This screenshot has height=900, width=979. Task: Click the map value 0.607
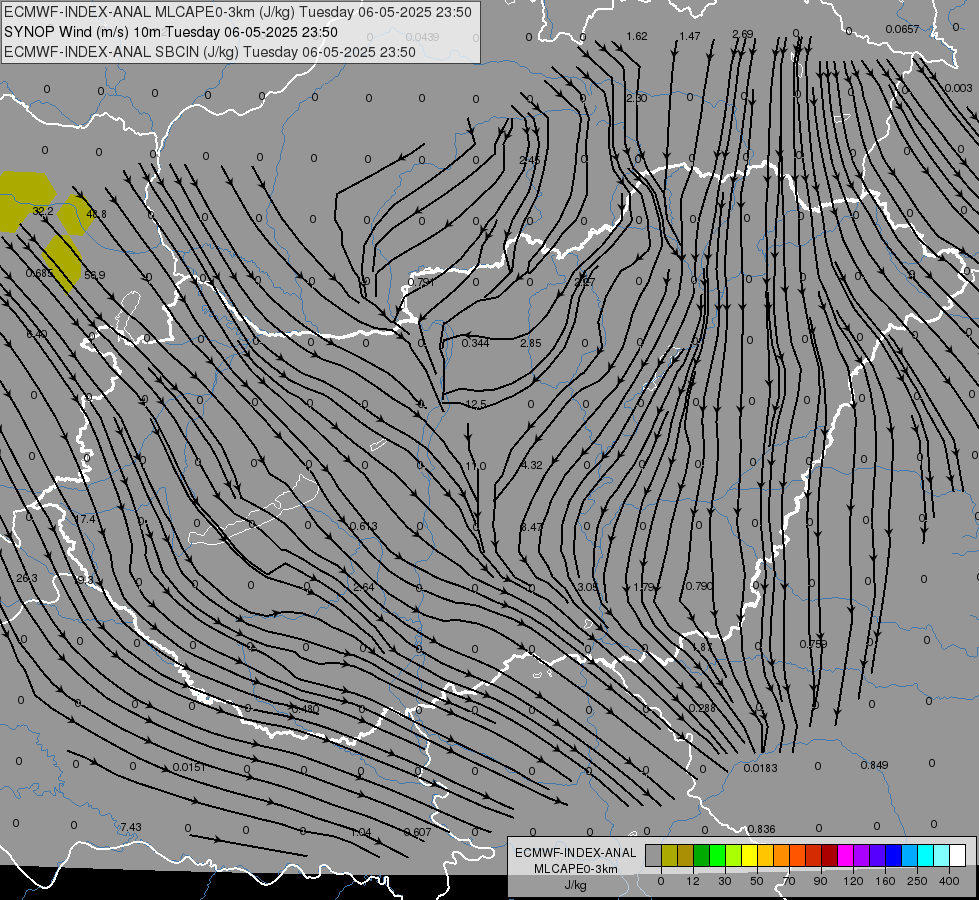418,833
